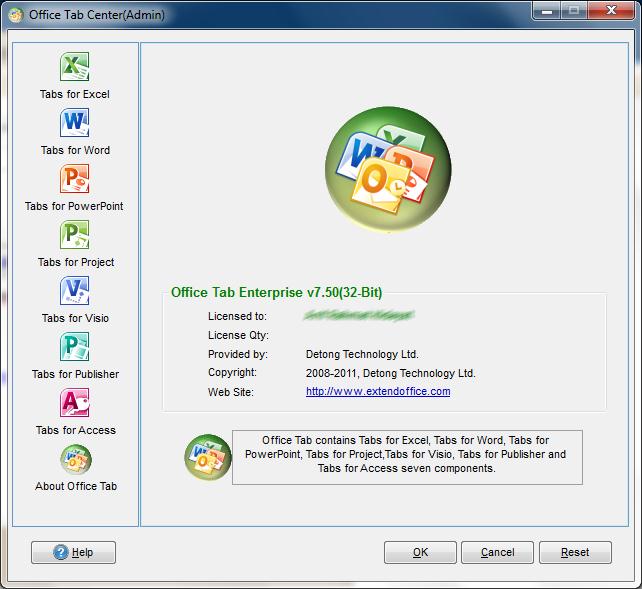Click small Office Tab logo beside description

click(208, 457)
